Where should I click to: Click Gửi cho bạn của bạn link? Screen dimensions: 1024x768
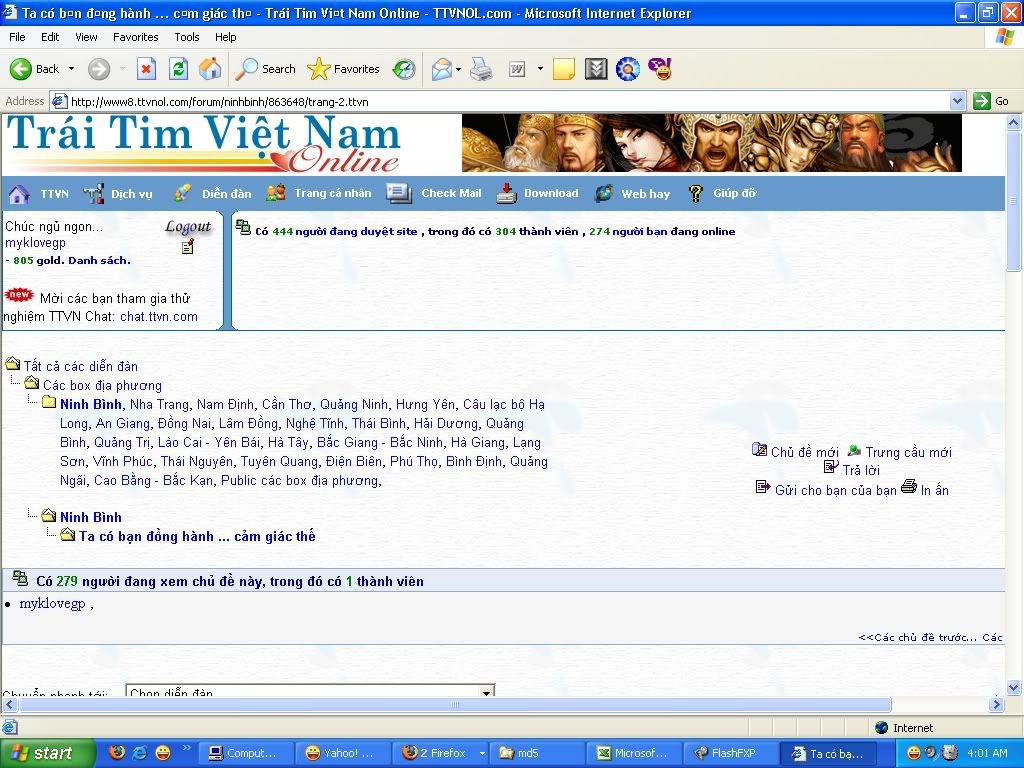pyautogui.click(x=836, y=490)
